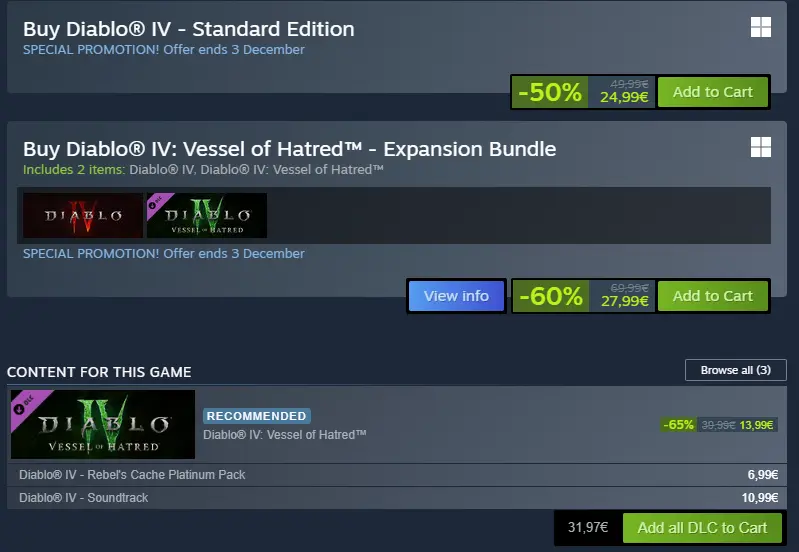This screenshot has width=799, height=552.
Task: Click Windows icon on Standard Edition panel
Action: (x=761, y=27)
